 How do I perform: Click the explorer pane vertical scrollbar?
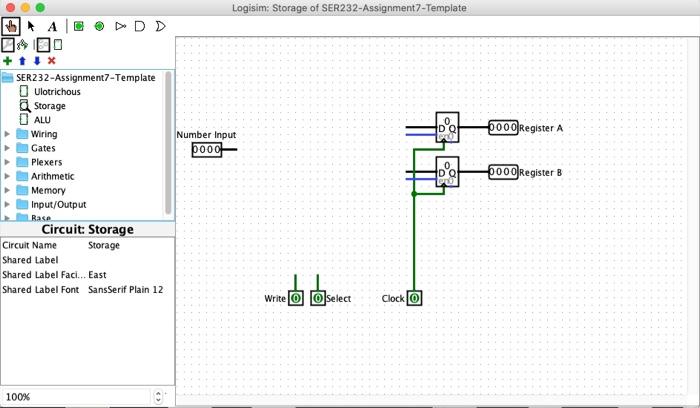click(168, 143)
